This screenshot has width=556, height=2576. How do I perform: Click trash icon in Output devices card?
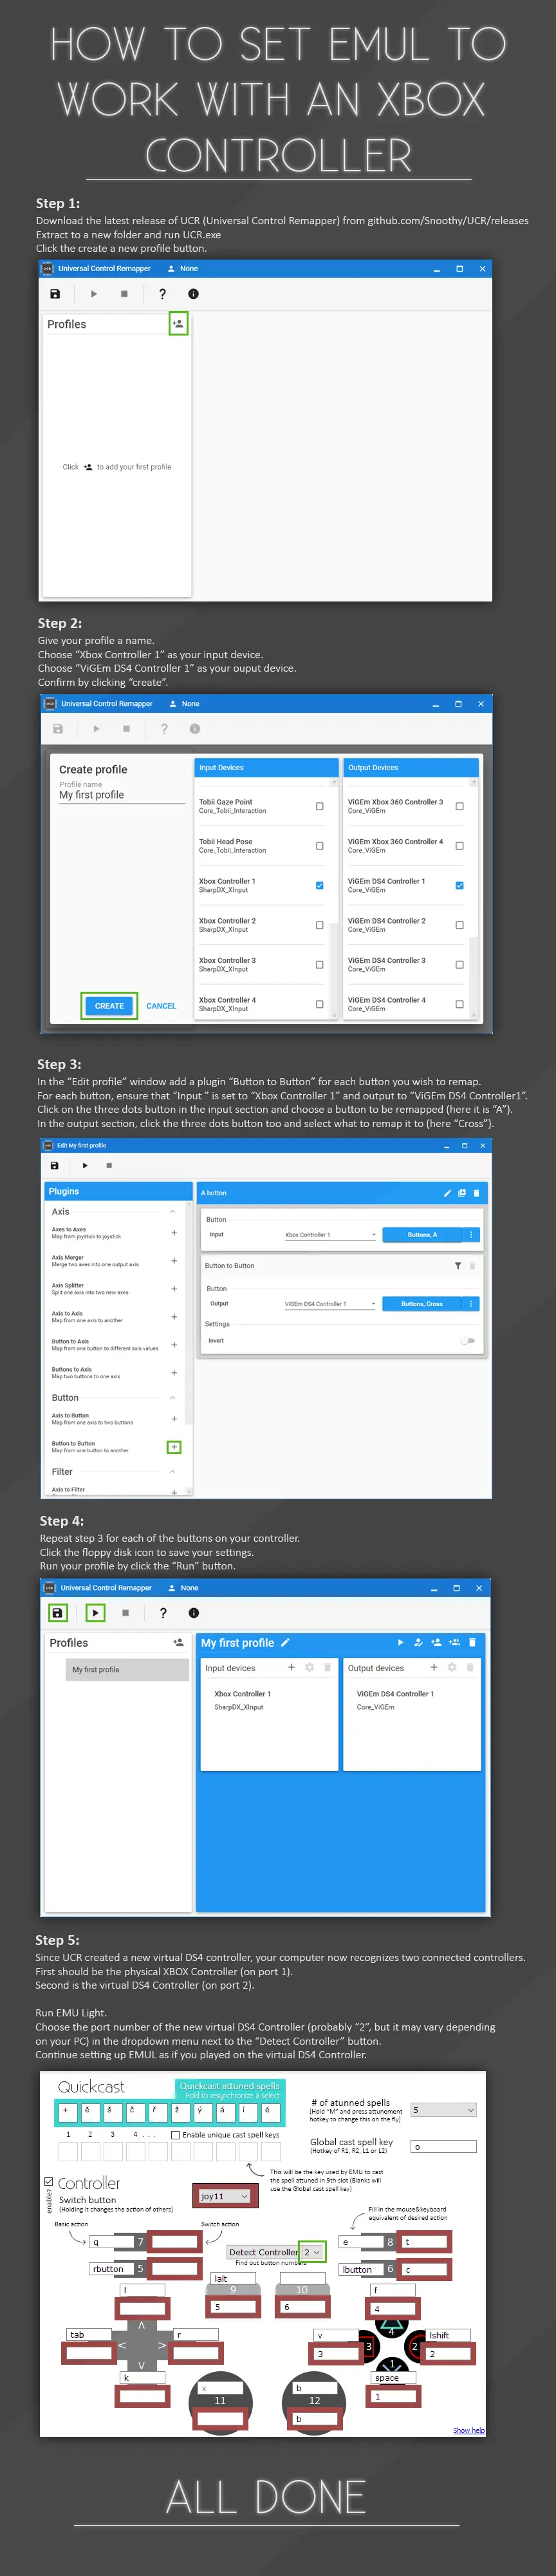click(470, 1667)
